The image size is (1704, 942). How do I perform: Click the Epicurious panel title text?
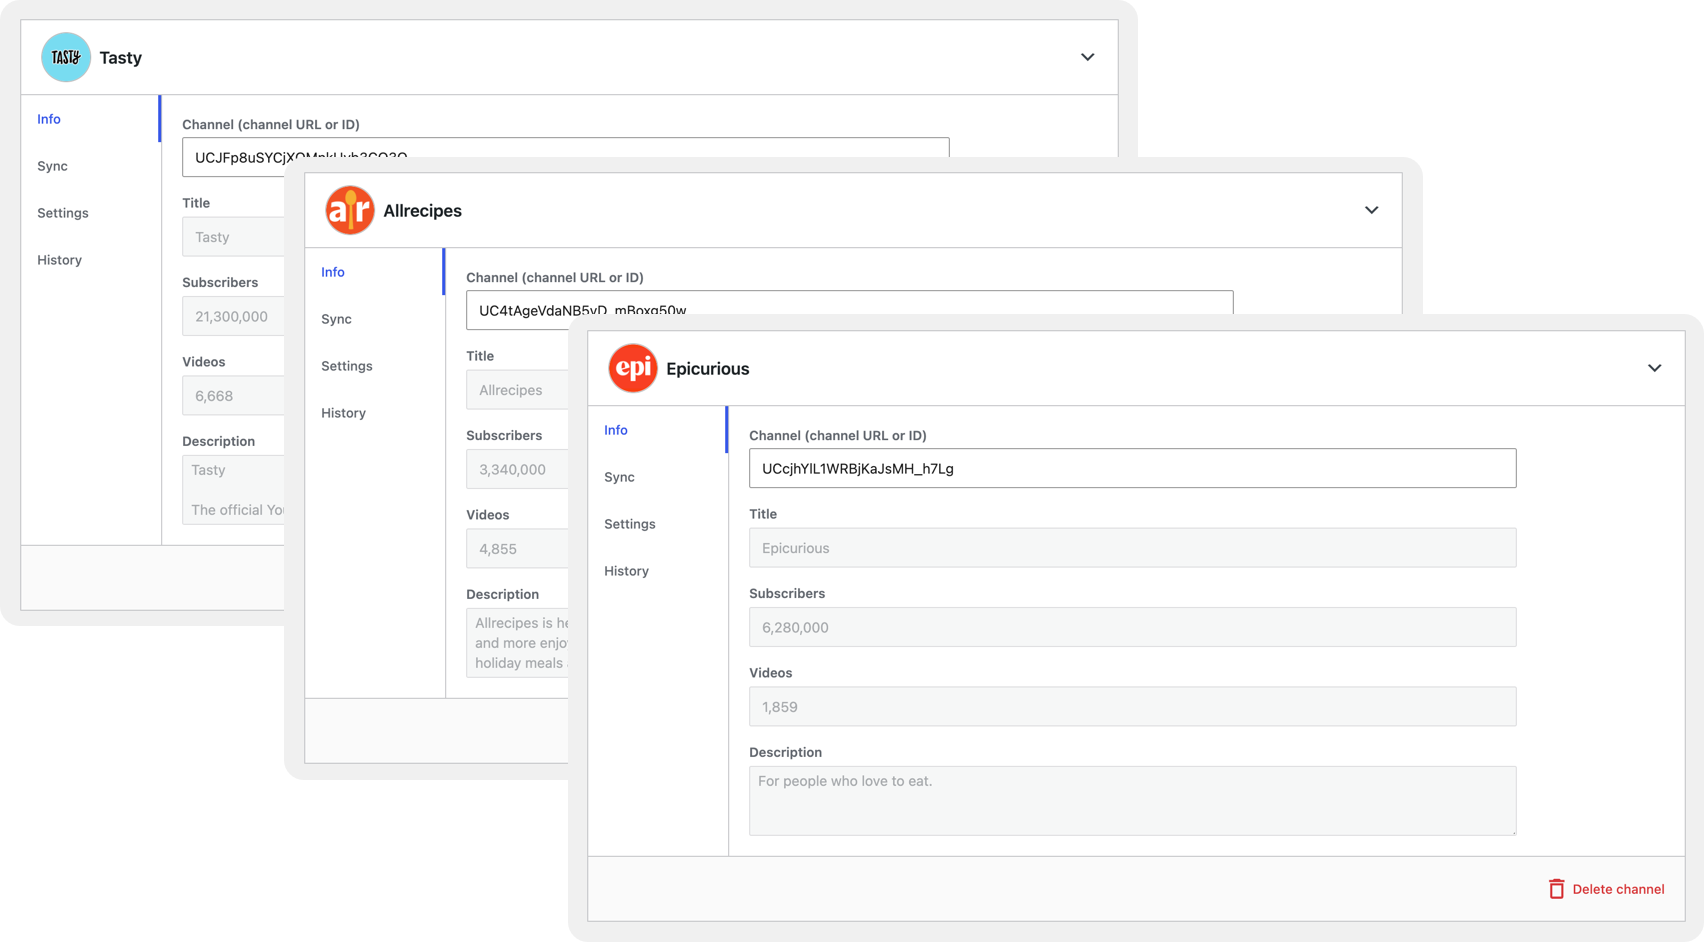tap(708, 368)
